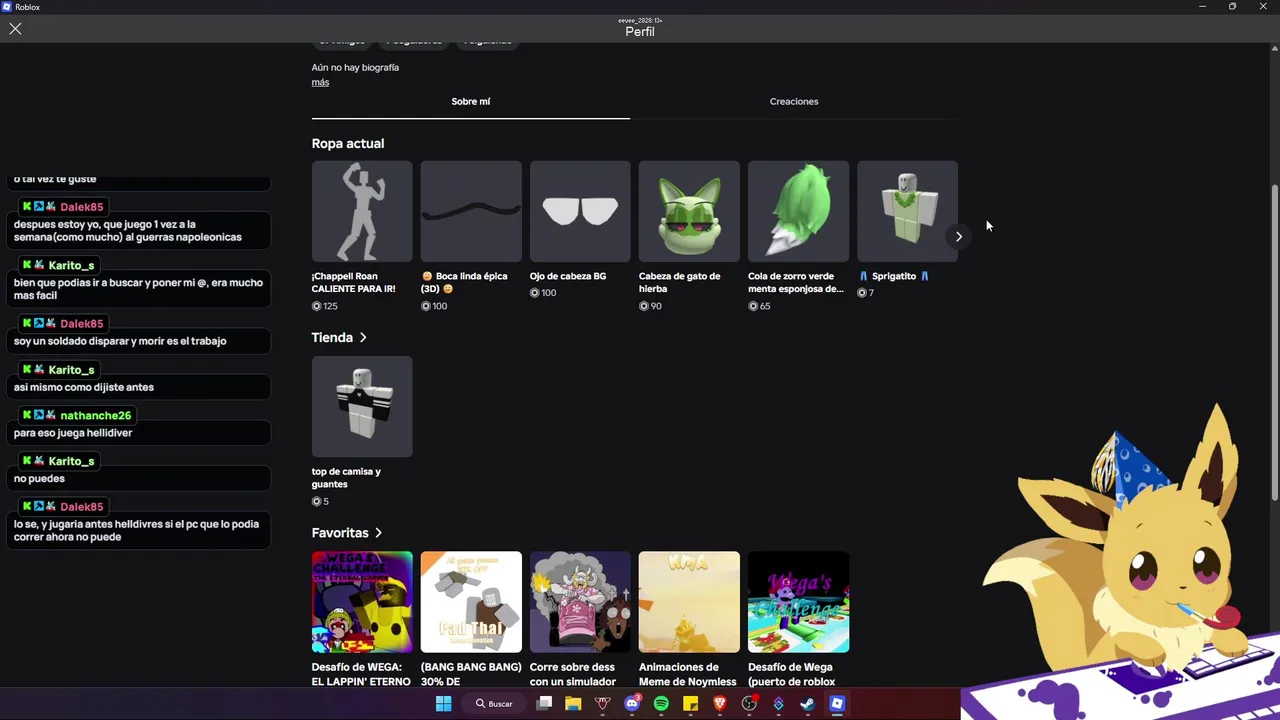This screenshot has height=720, width=1280.
Task: Click the 'Favoritas' heading link
Action: point(340,533)
